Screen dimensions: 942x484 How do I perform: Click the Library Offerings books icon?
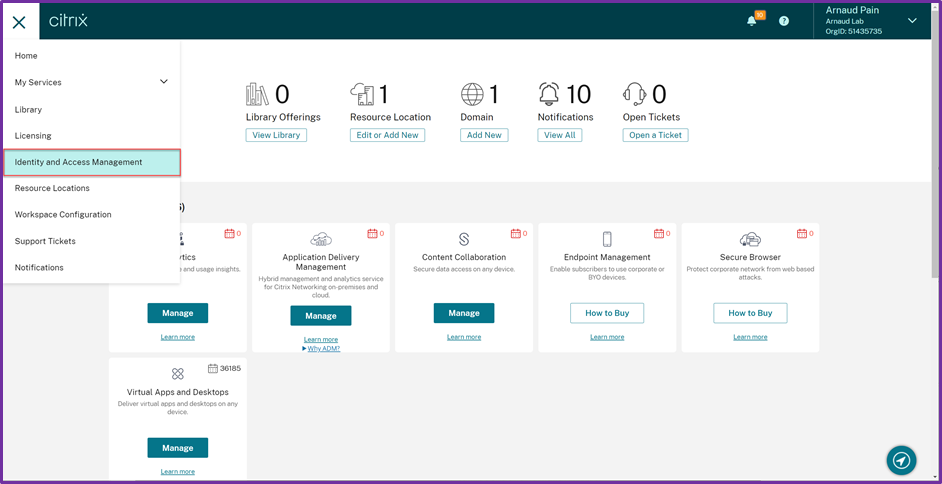point(258,94)
